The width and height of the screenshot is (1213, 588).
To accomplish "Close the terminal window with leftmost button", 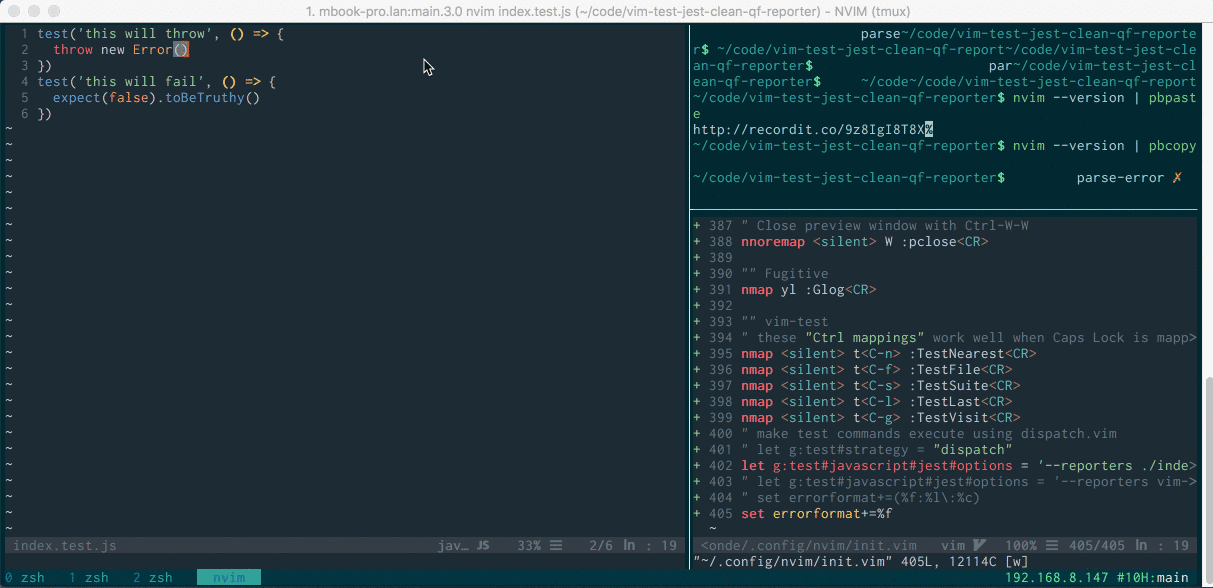I will coord(14,11).
